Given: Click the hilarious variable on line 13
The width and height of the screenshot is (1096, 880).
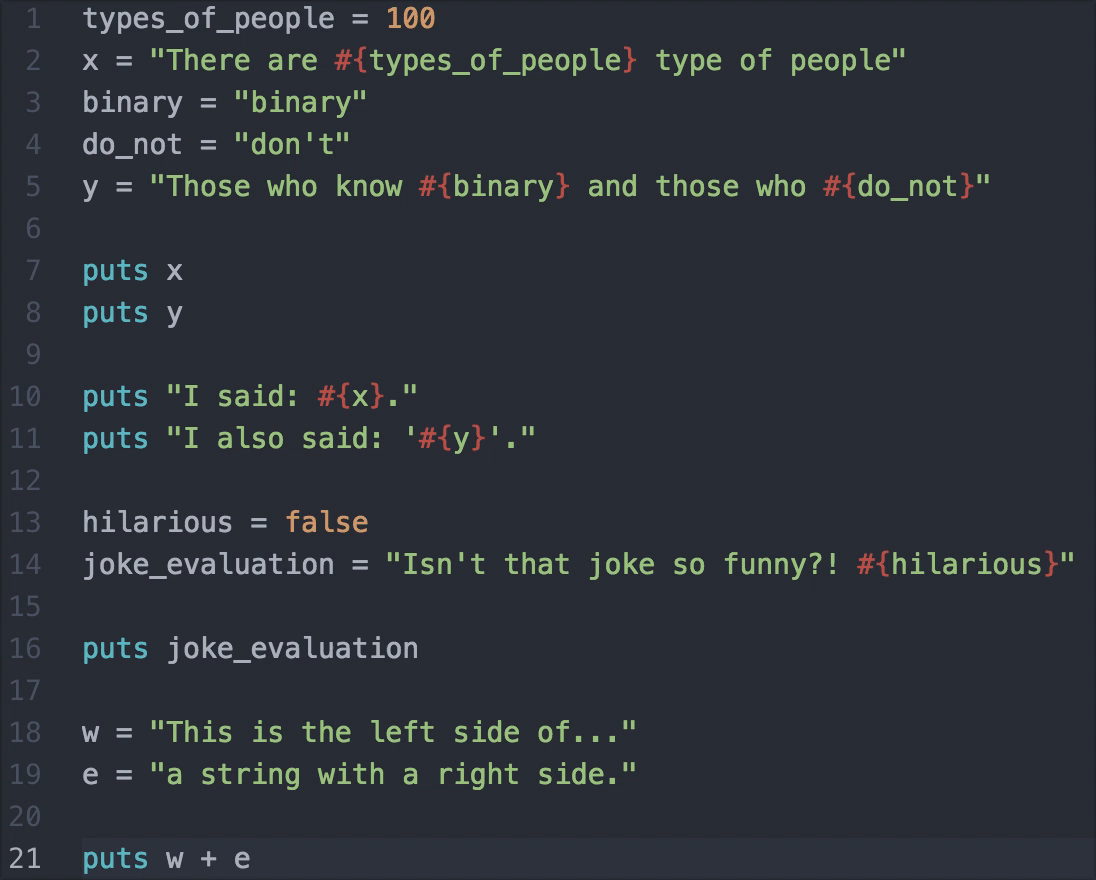Looking at the screenshot, I should point(157,522).
